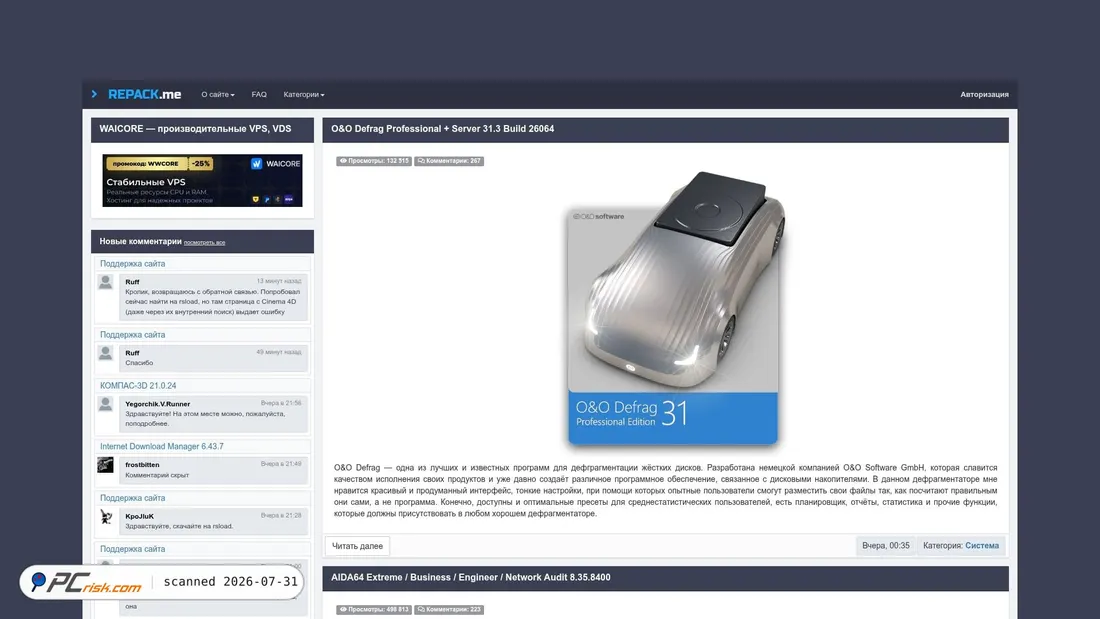Click frostbitten's avatar image
1100x619 pixels.
tap(105, 465)
